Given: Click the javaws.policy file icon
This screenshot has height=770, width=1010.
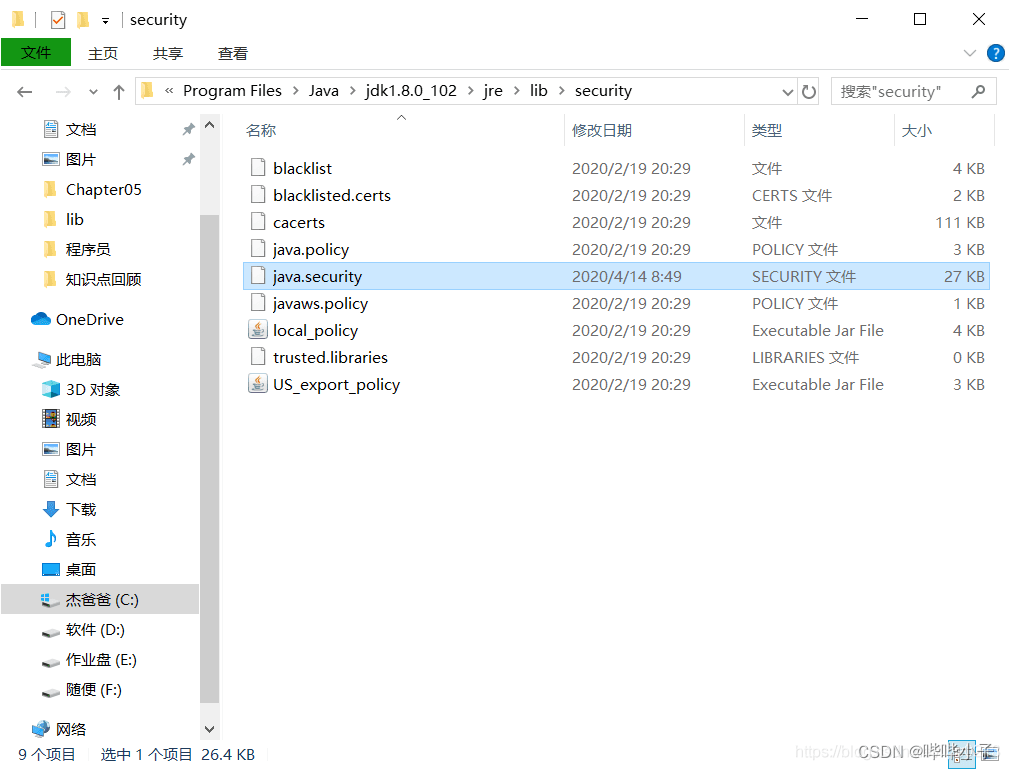Looking at the screenshot, I should [258, 303].
